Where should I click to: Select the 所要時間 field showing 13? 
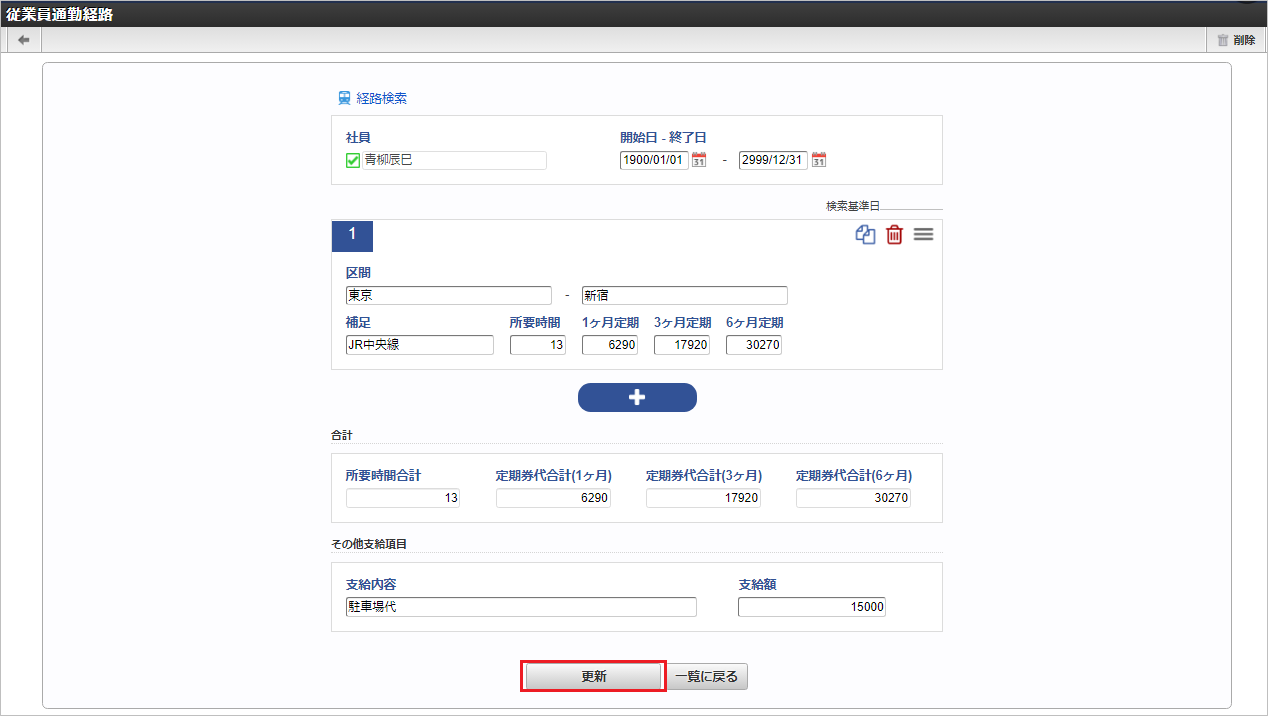[537, 345]
